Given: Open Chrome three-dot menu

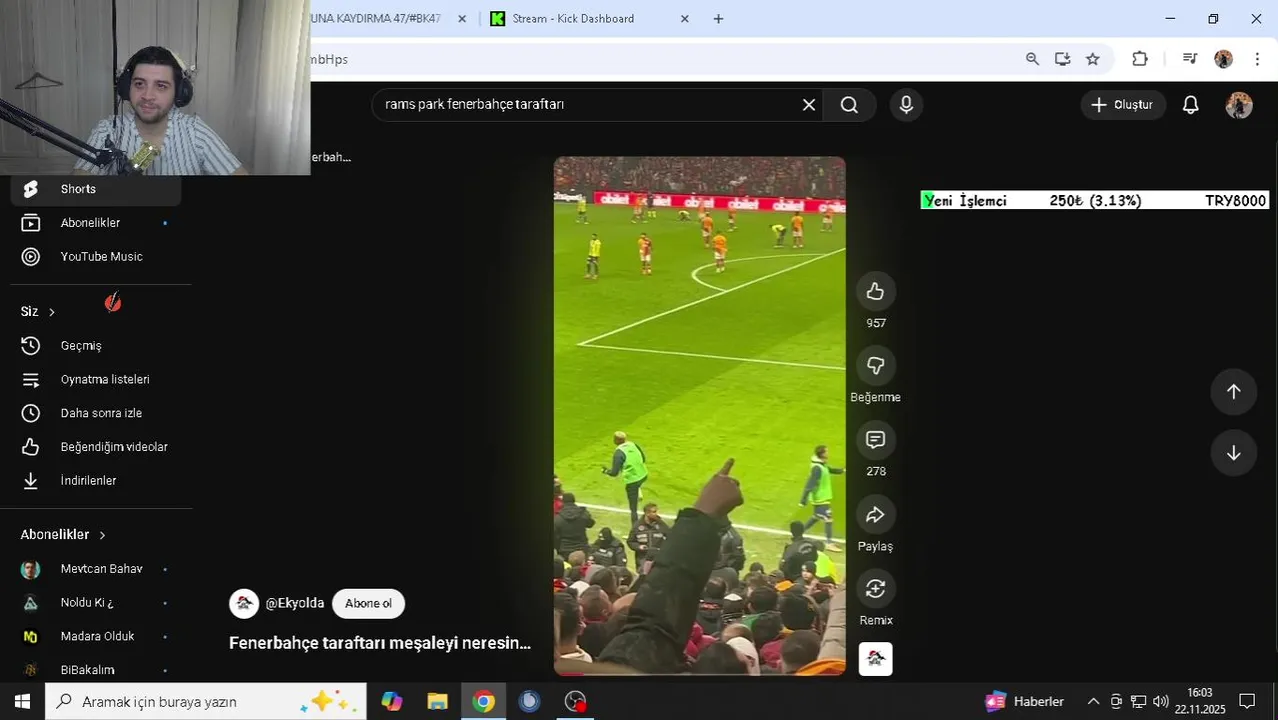Looking at the screenshot, I should click(1257, 59).
